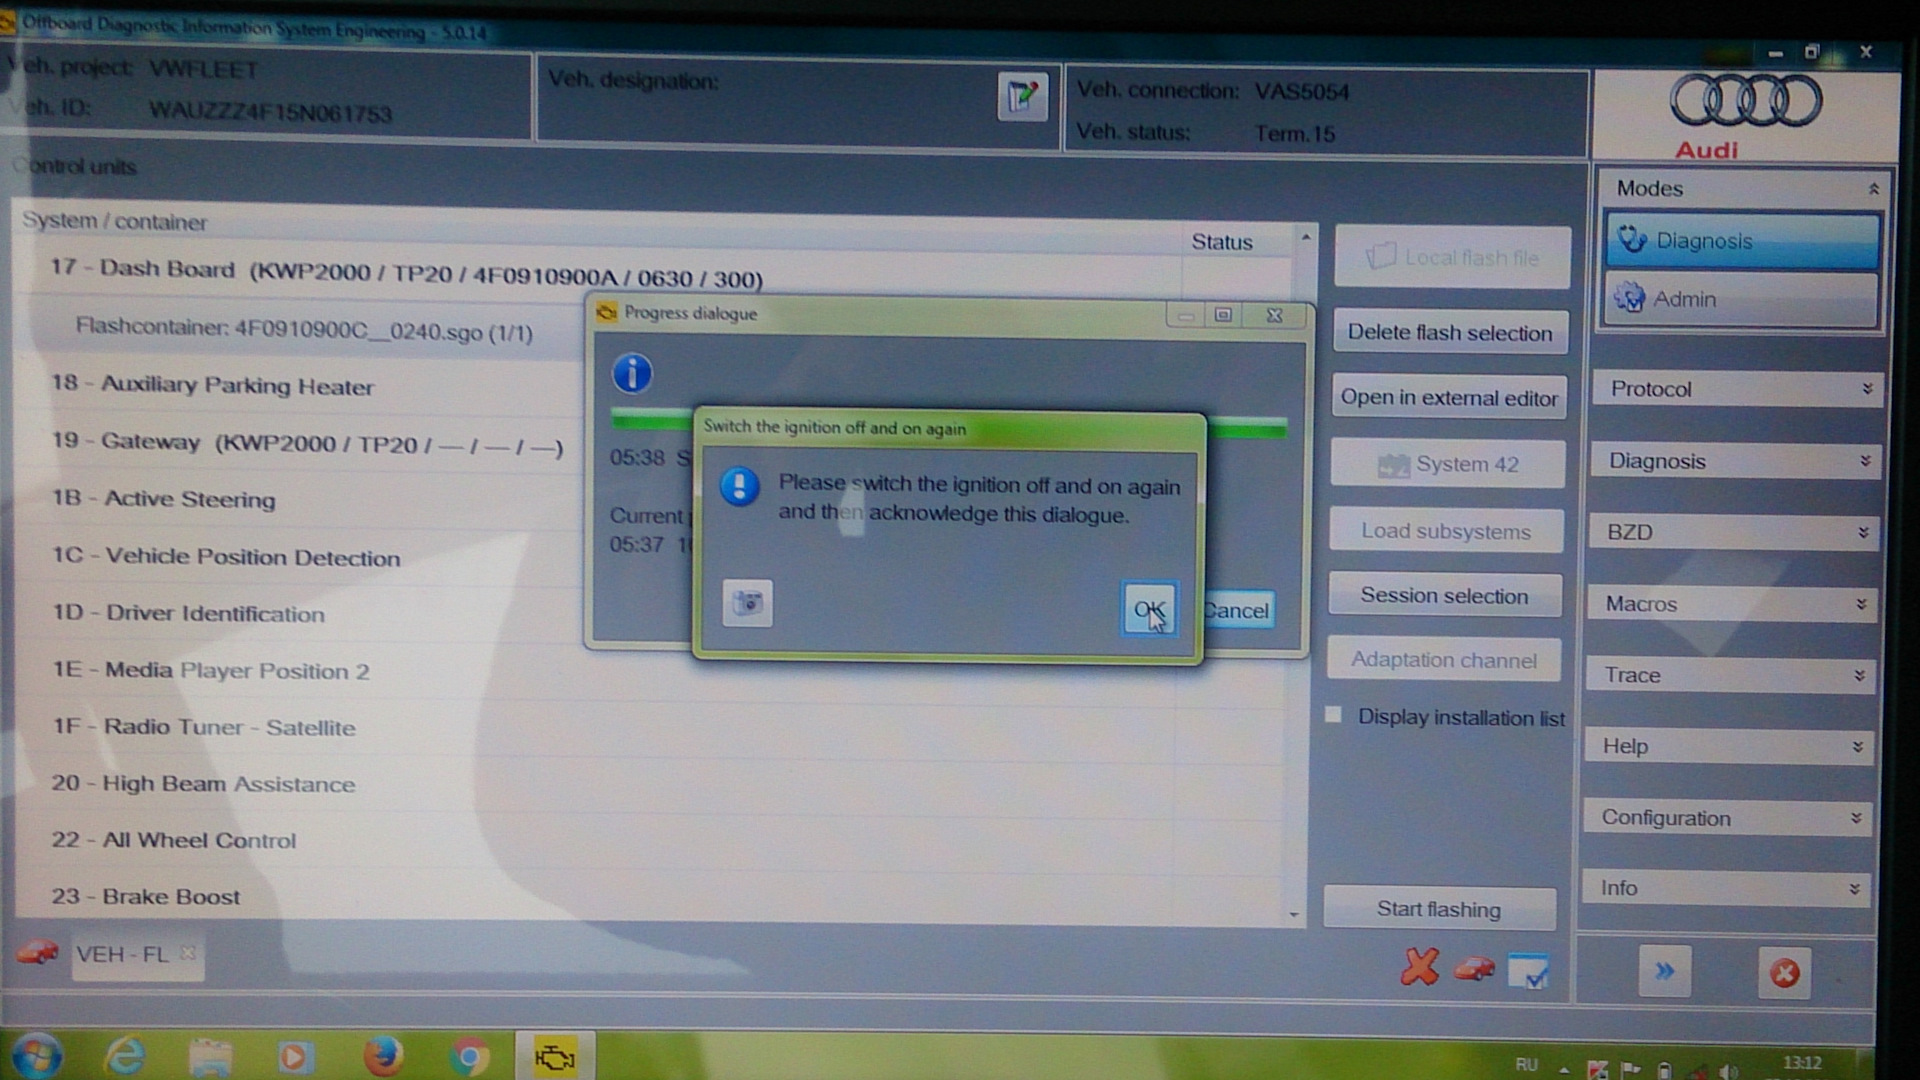Click the checklist checkmark icon at bottom
Viewport: 1920px width, 1080px height.
pyautogui.click(x=1528, y=970)
